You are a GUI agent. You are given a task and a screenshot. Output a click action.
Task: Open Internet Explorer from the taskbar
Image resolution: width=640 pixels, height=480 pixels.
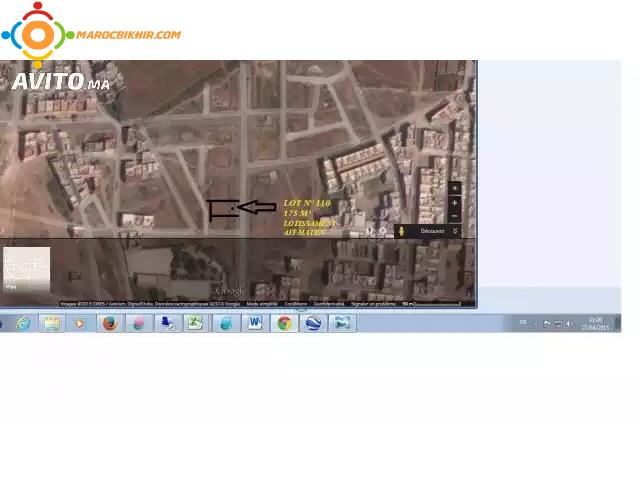pyautogui.click(x=23, y=324)
